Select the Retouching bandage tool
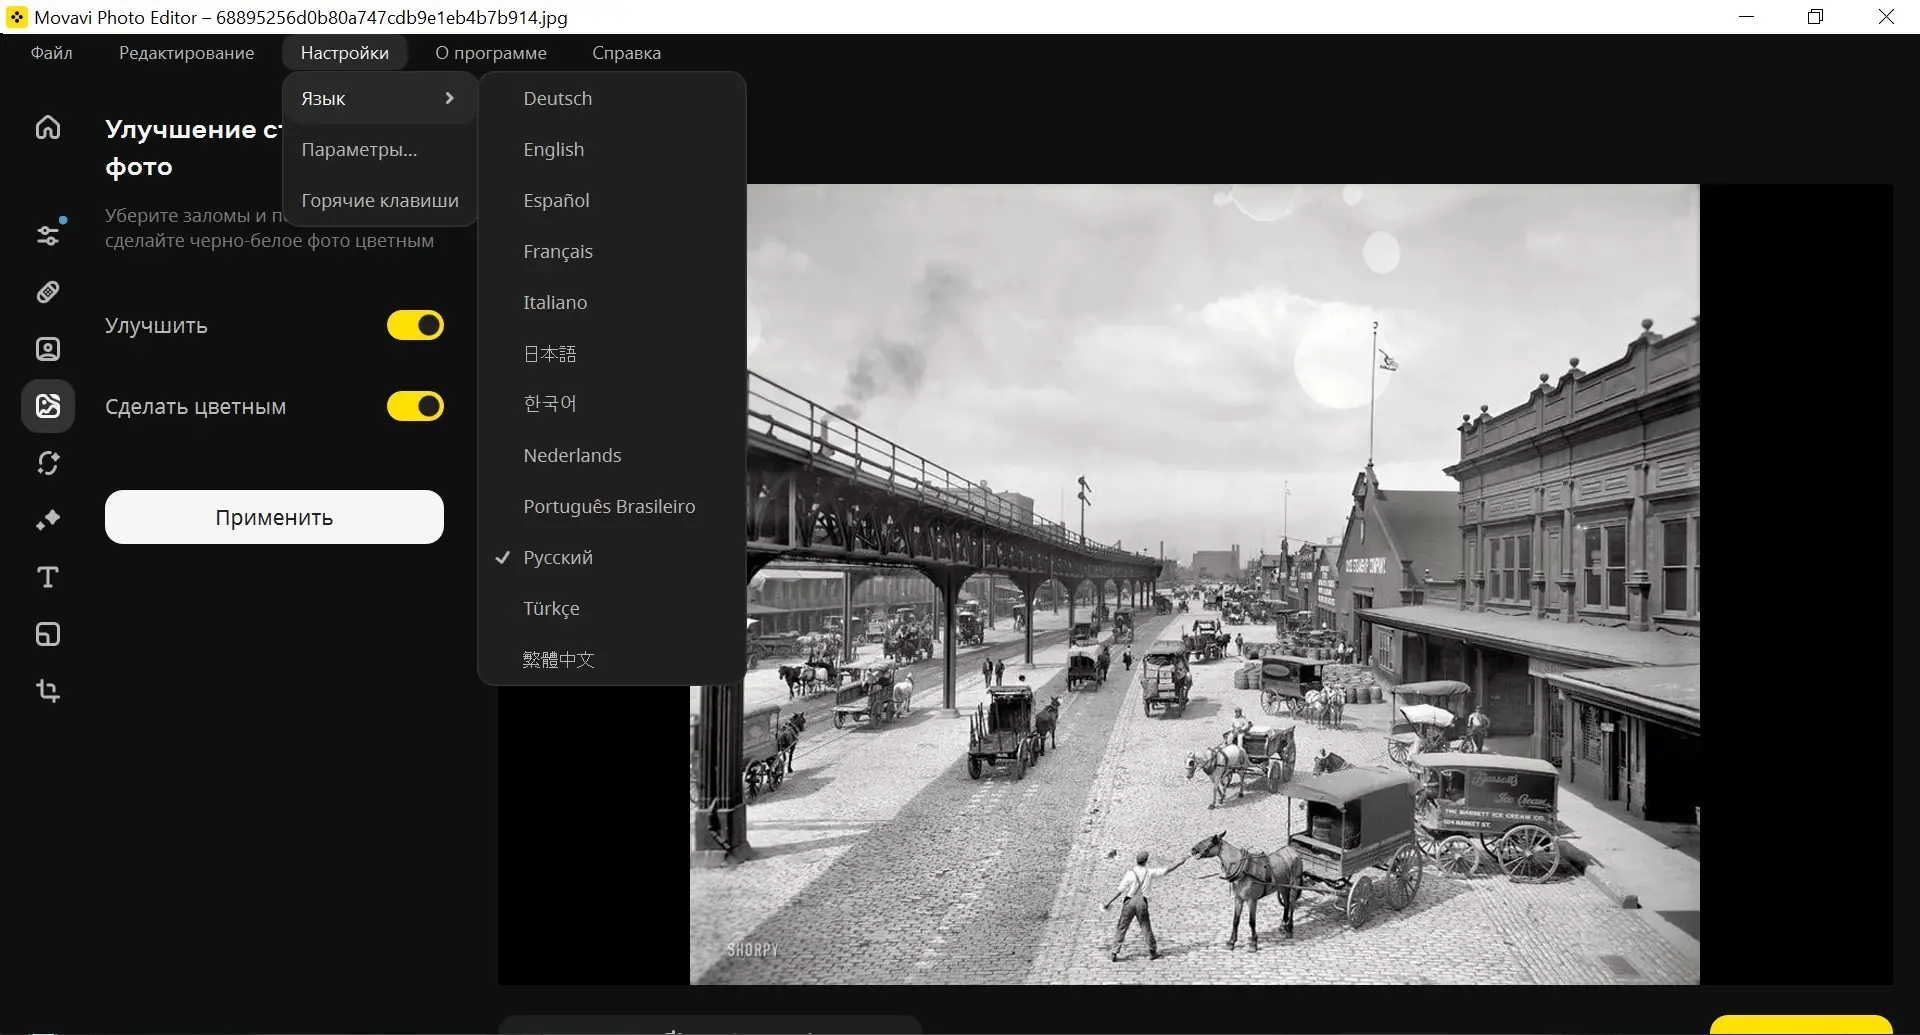The width and height of the screenshot is (1920, 1035). [x=48, y=292]
